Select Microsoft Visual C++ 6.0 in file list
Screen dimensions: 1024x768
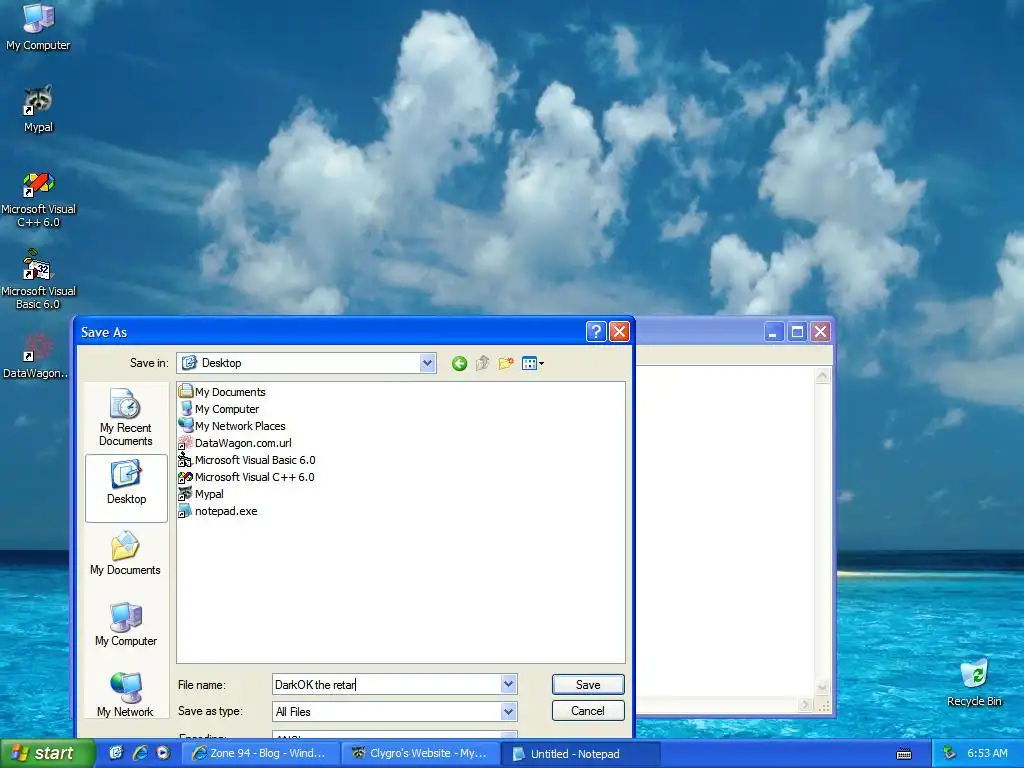246,477
